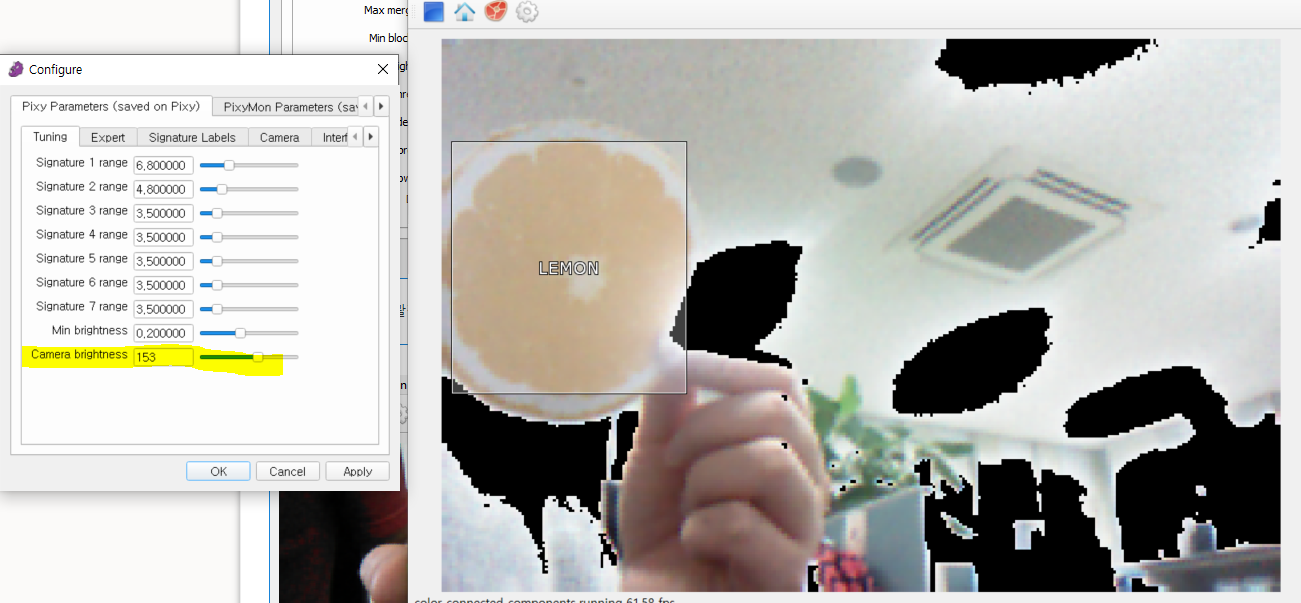Image resolution: width=1301 pixels, height=603 pixels.
Task: Click the Signature 4 range label
Action: click(x=82, y=235)
